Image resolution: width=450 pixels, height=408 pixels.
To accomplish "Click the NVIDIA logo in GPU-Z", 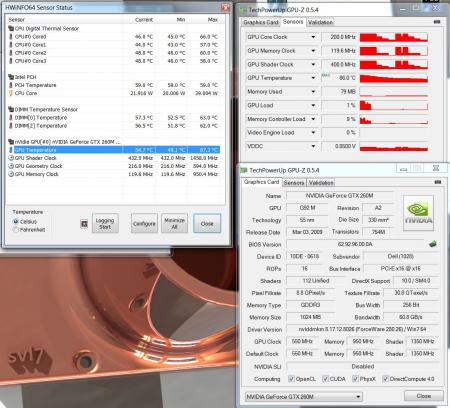I will pyautogui.click(x=419, y=213).
